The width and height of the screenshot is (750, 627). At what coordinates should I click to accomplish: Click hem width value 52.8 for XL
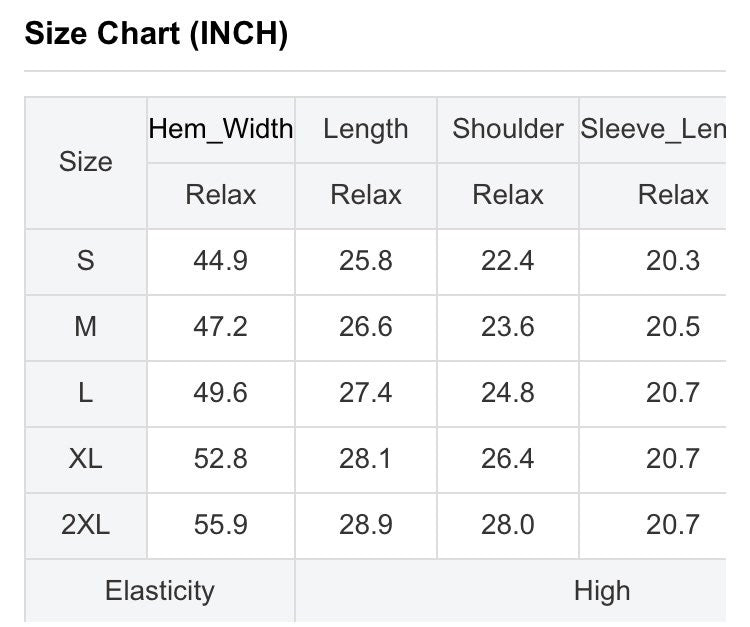tap(221, 459)
